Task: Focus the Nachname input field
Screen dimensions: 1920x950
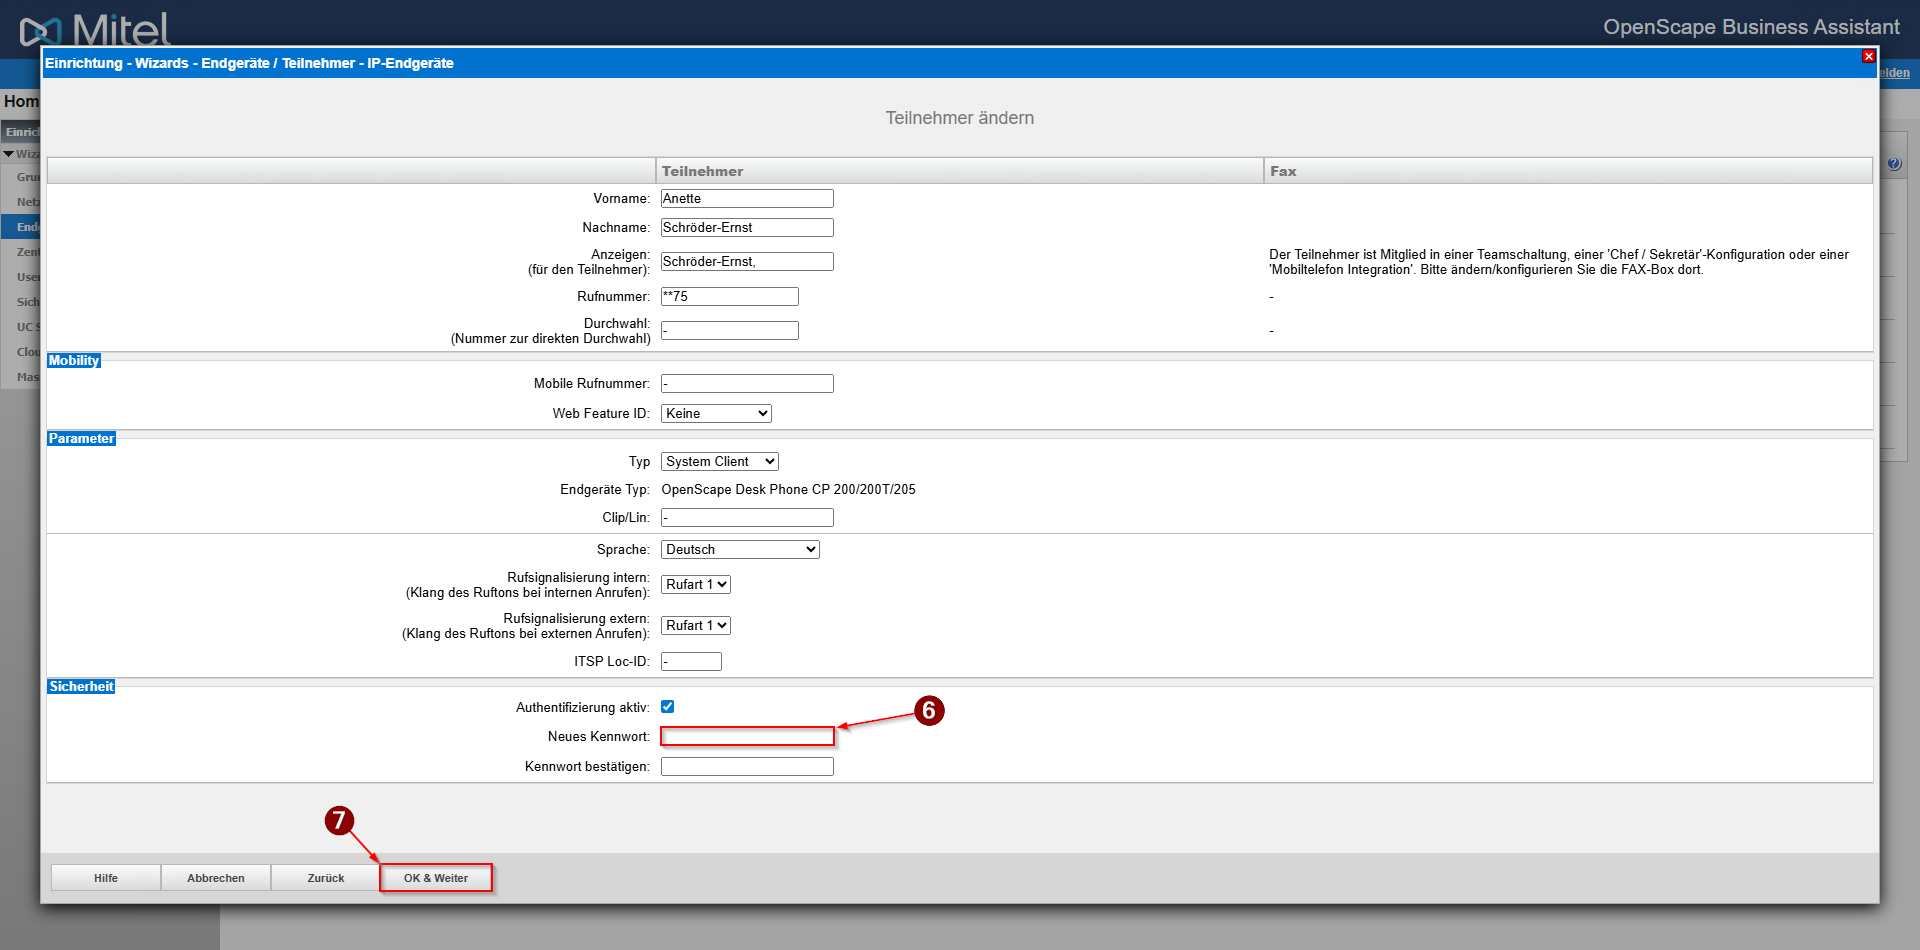Action: tap(747, 228)
